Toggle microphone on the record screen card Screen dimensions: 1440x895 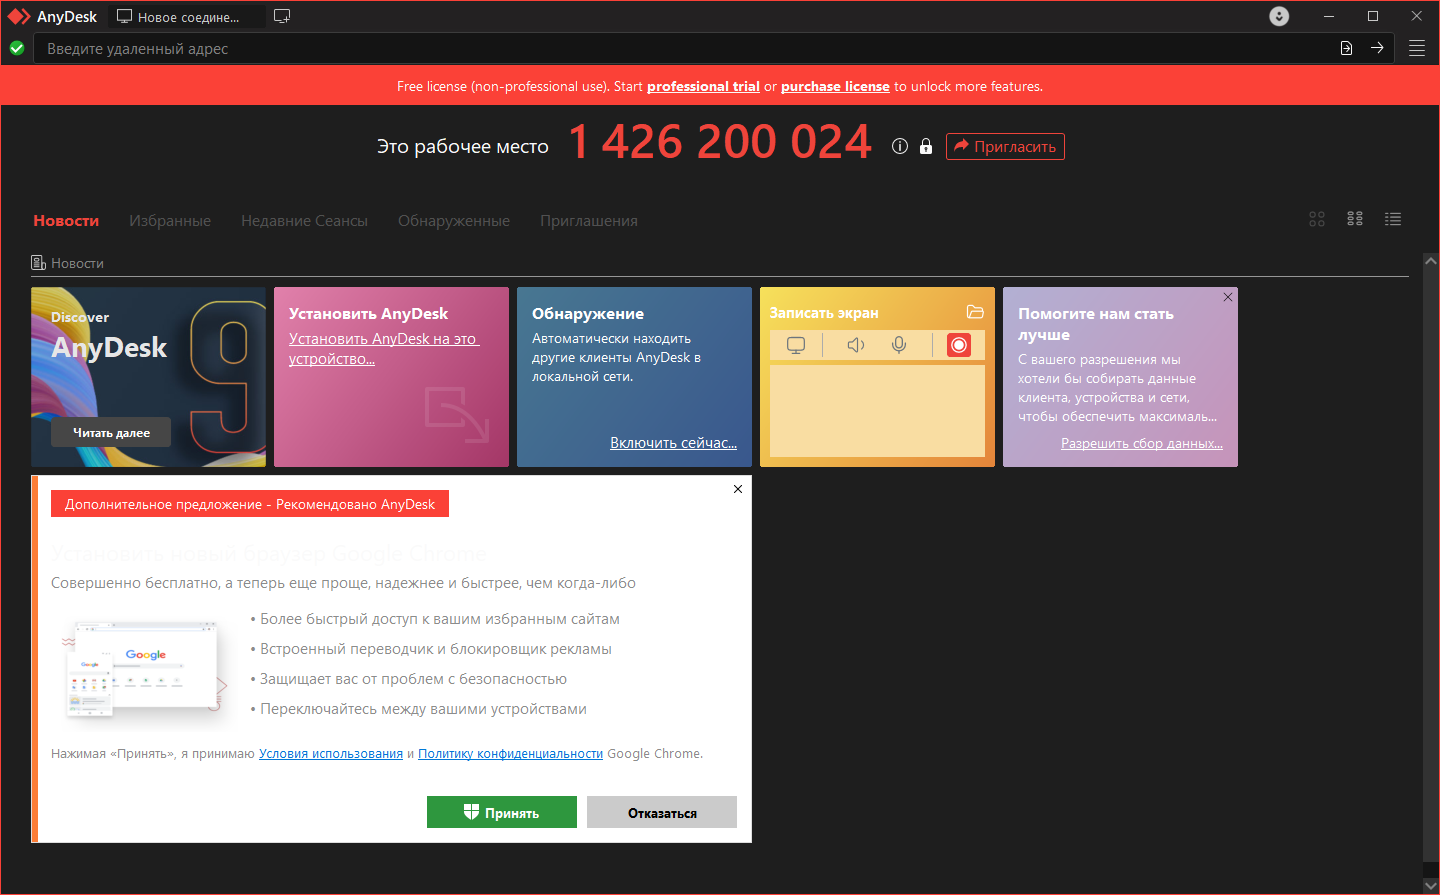(899, 345)
